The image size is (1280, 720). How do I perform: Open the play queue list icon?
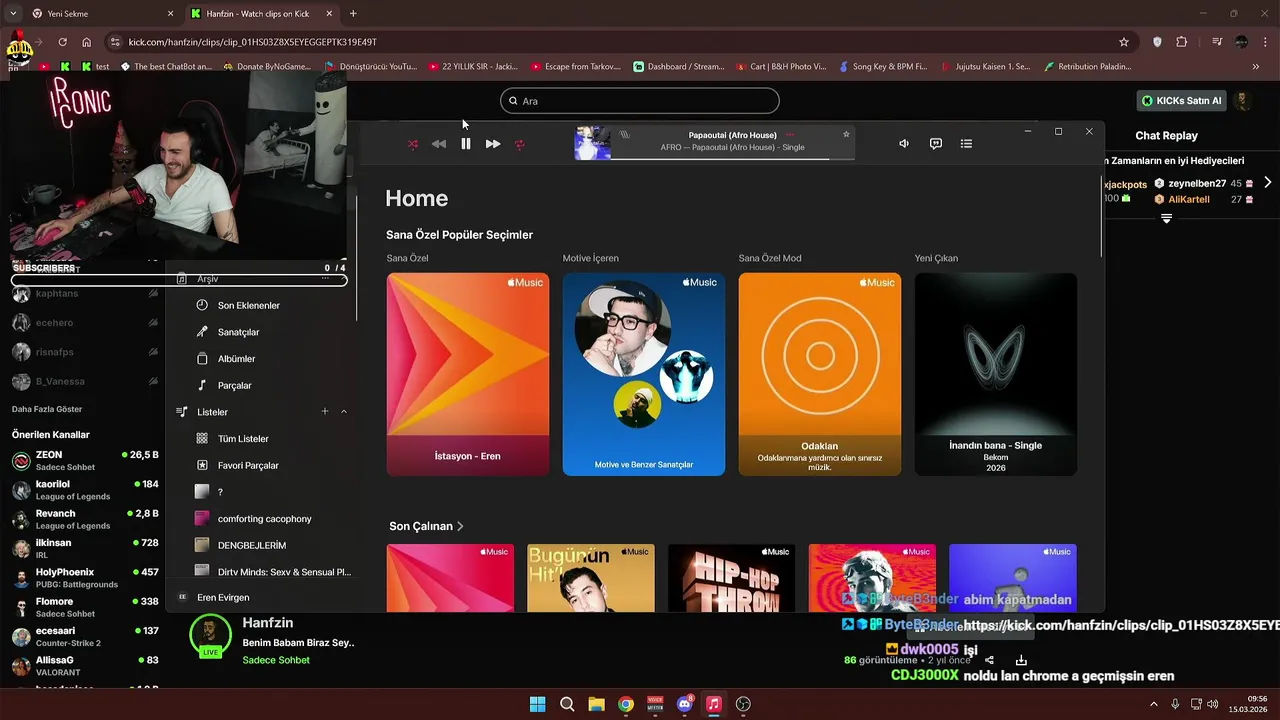click(x=966, y=144)
